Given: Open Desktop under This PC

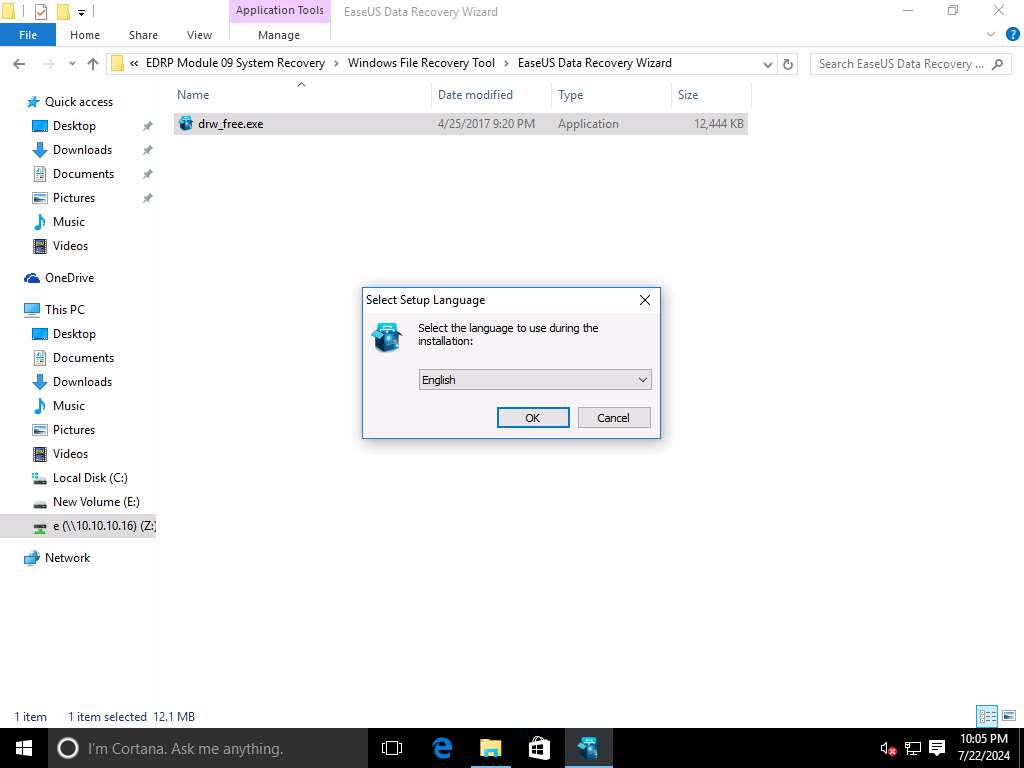Looking at the screenshot, I should point(74,334).
